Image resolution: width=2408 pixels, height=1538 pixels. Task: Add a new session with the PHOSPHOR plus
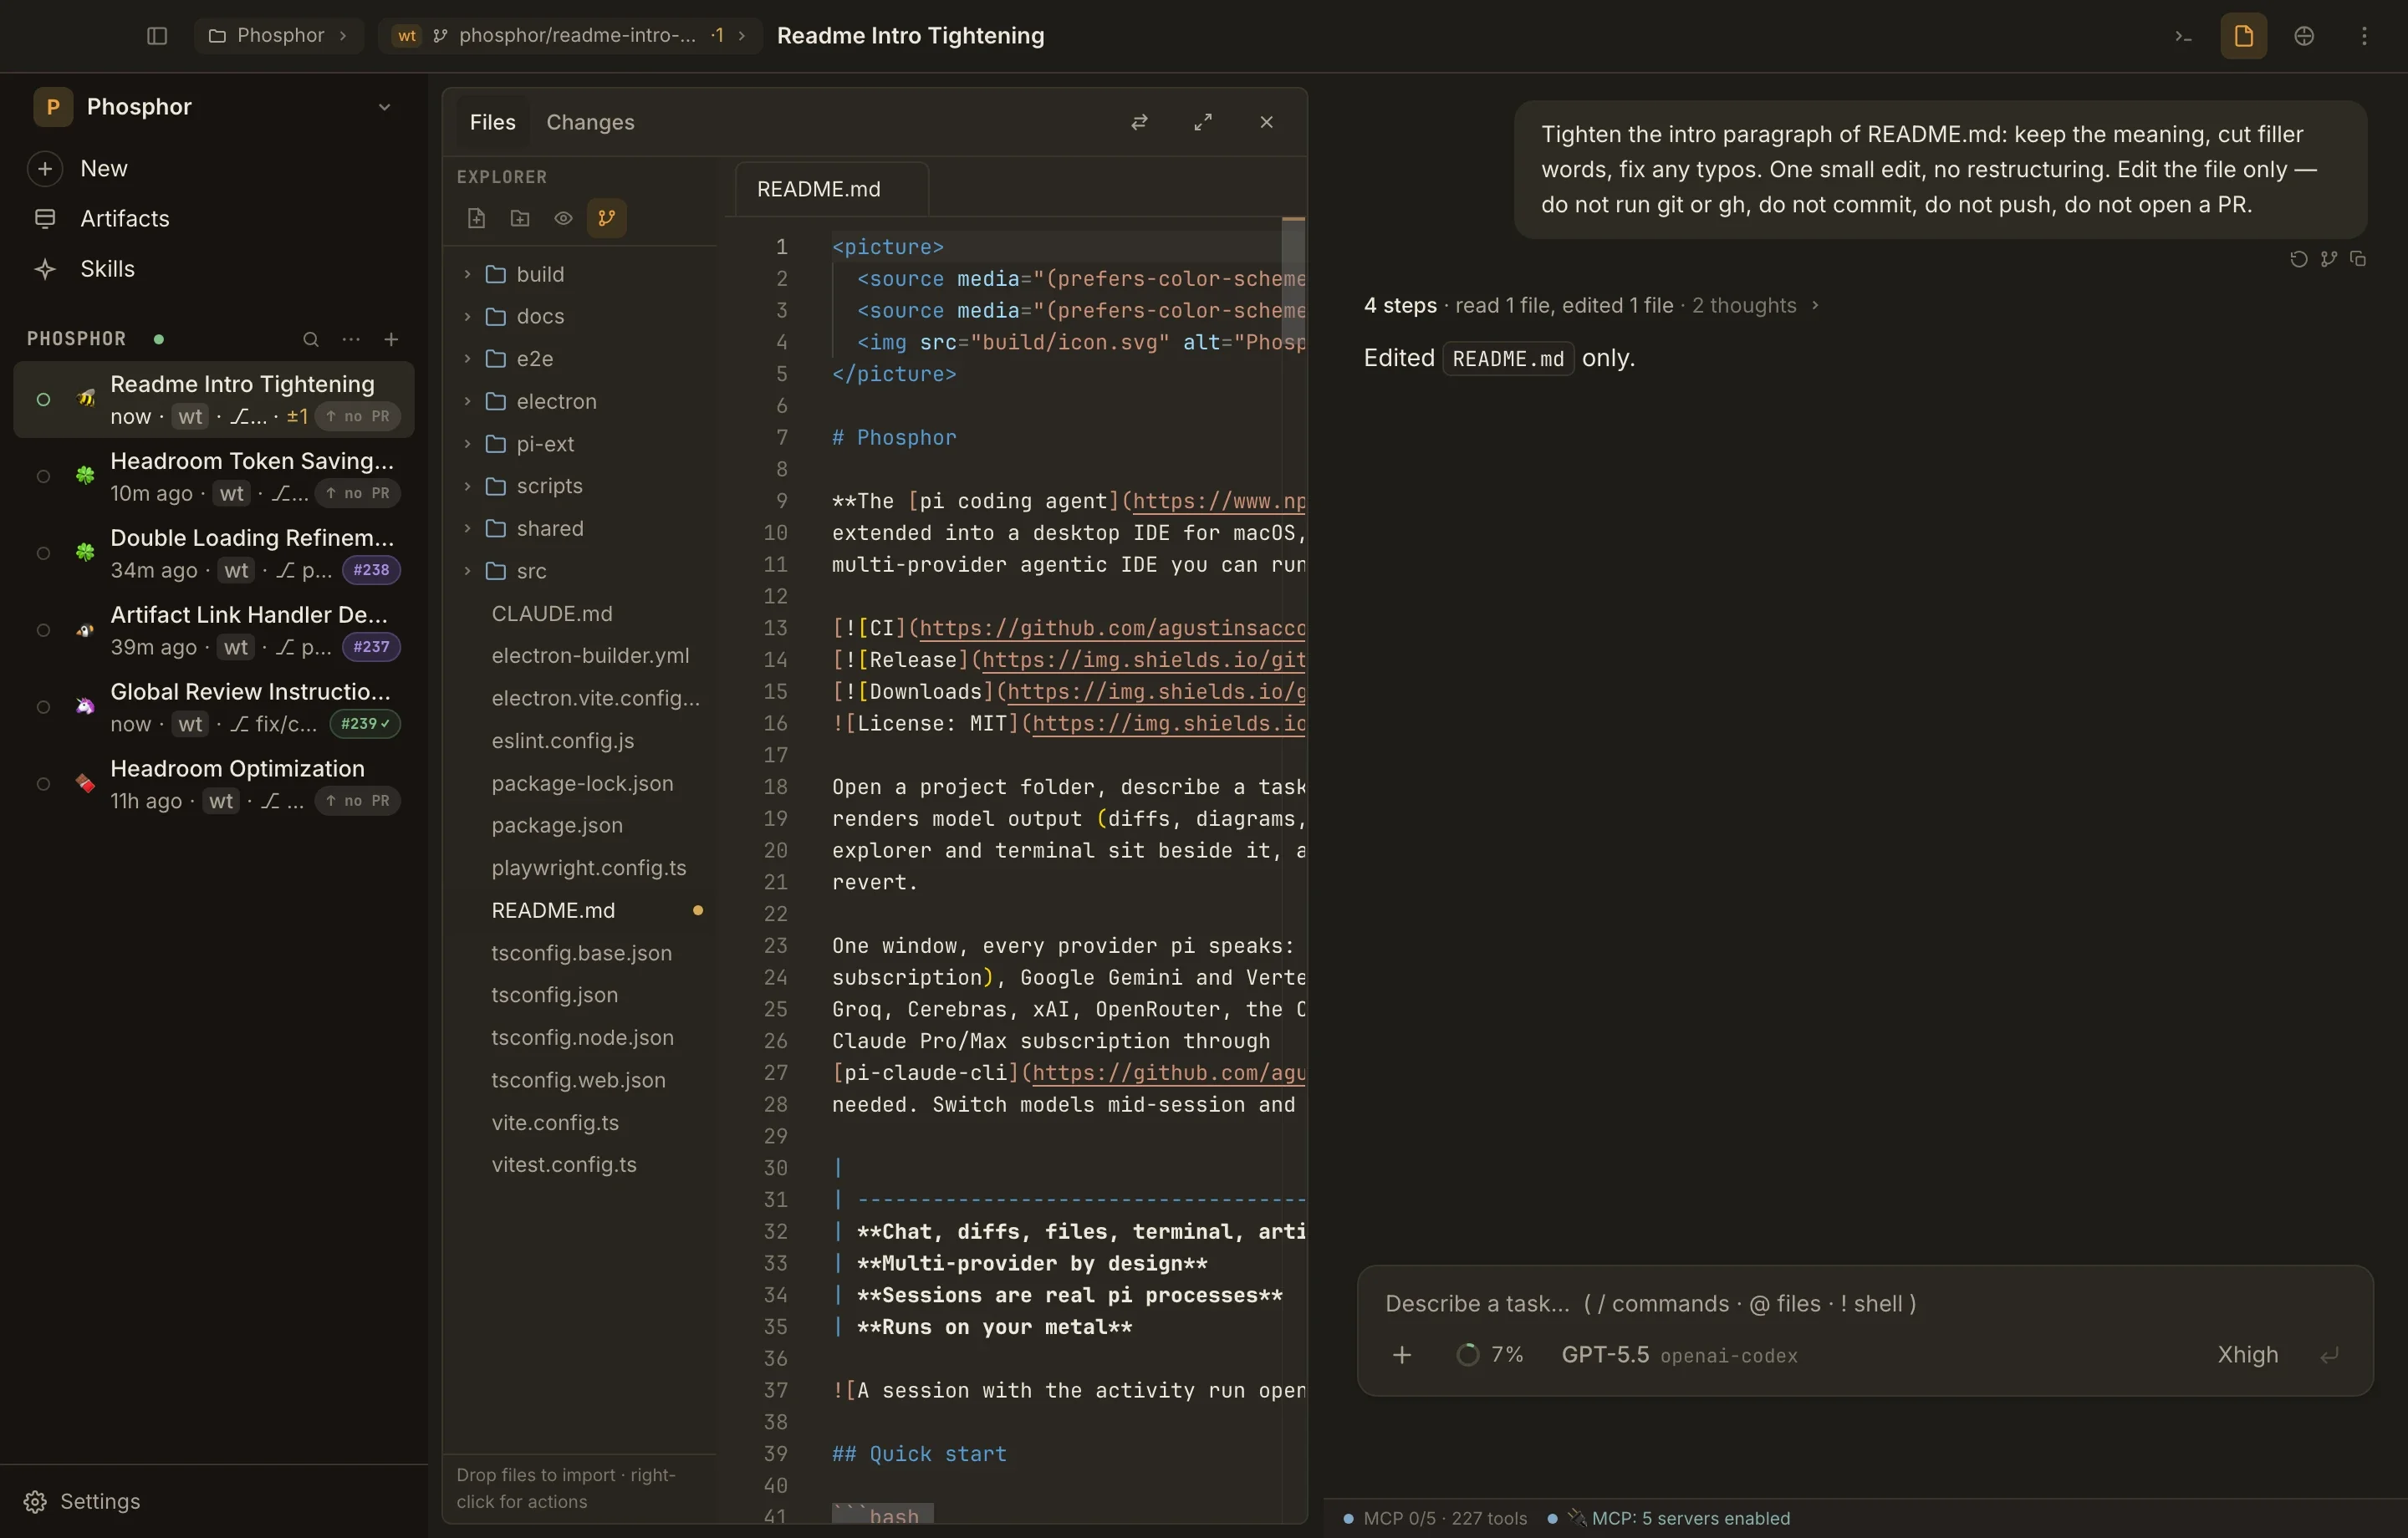pos(391,339)
